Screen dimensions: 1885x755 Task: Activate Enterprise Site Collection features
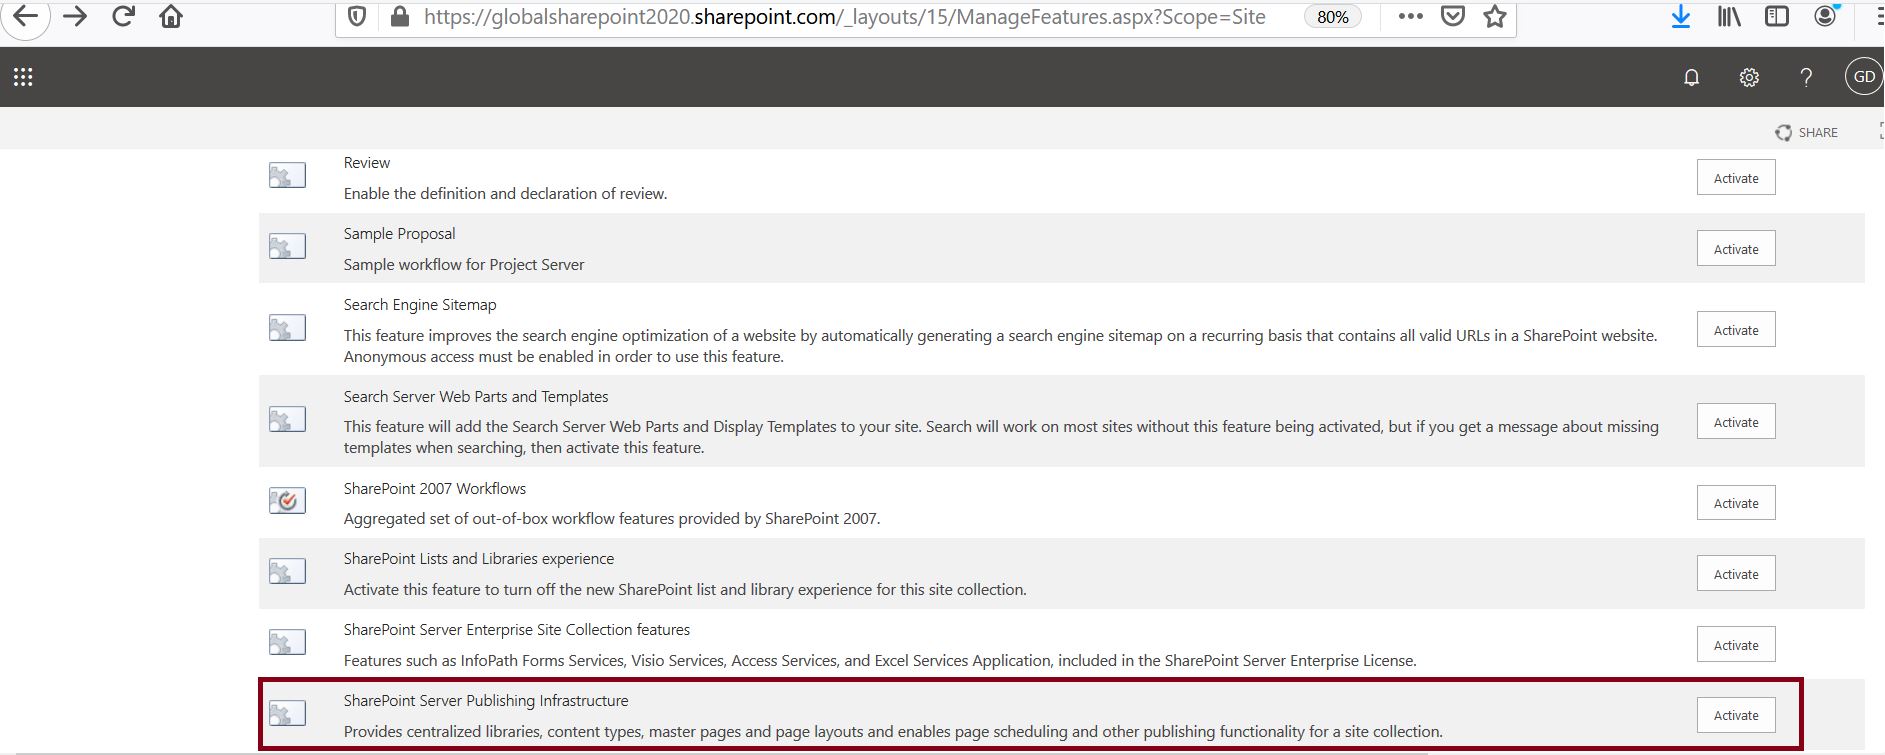tap(1736, 645)
